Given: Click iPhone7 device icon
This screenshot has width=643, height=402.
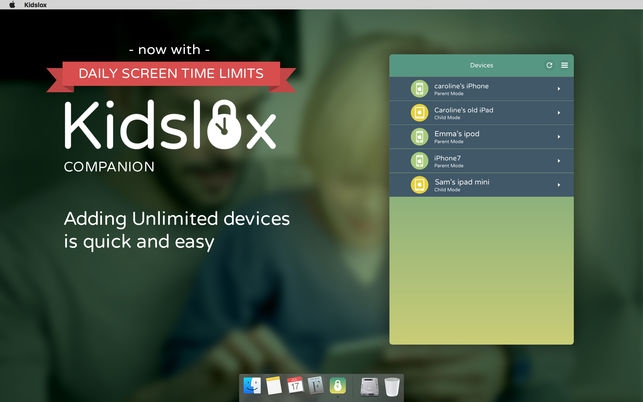Looking at the screenshot, I should (x=420, y=161).
